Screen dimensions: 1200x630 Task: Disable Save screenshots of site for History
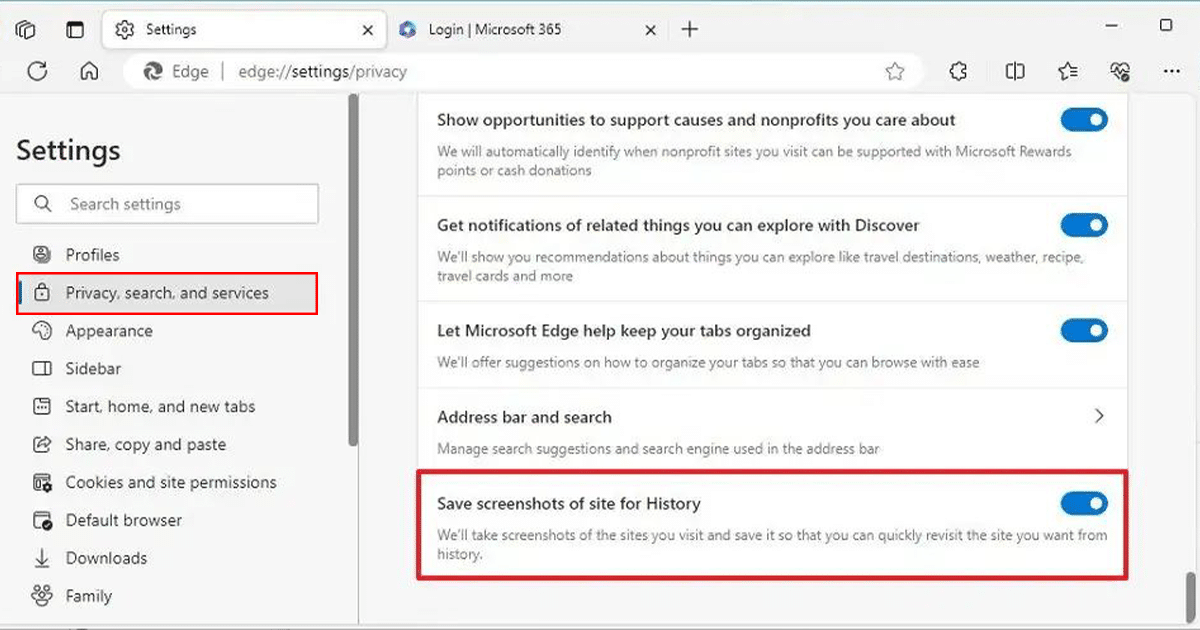coord(1084,503)
